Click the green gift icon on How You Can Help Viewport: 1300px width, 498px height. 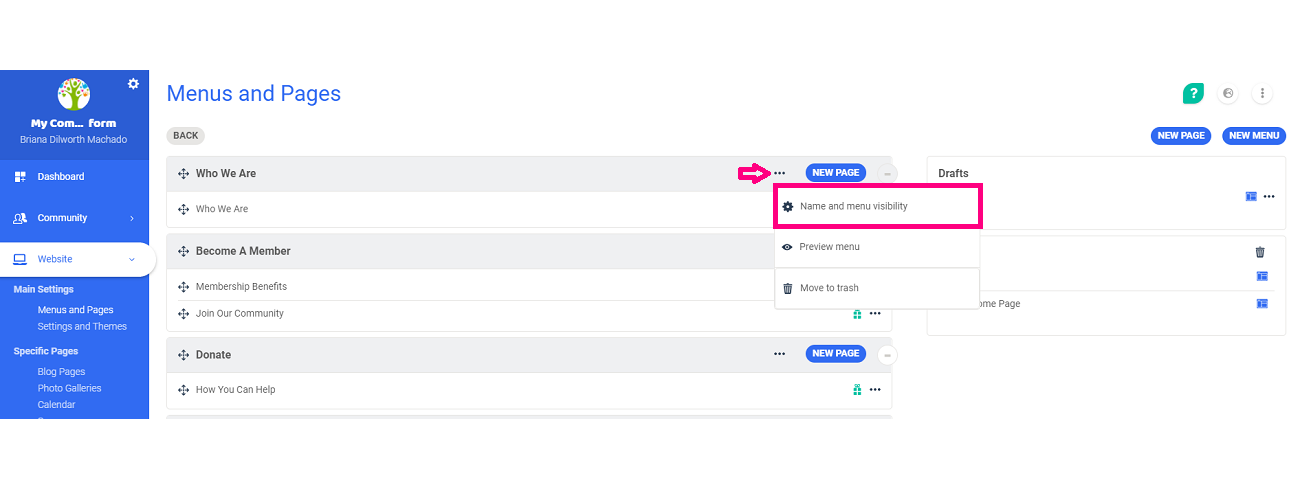click(x=857, y=390)
